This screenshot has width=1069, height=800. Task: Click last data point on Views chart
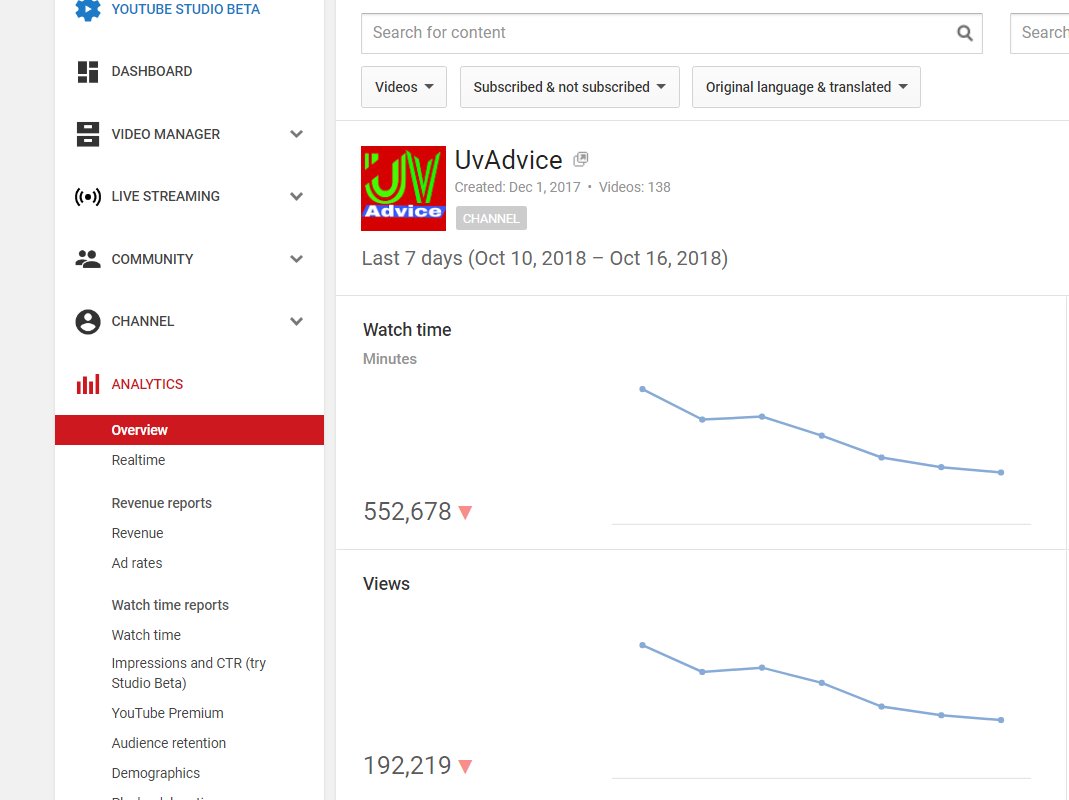click(1001, 720)
